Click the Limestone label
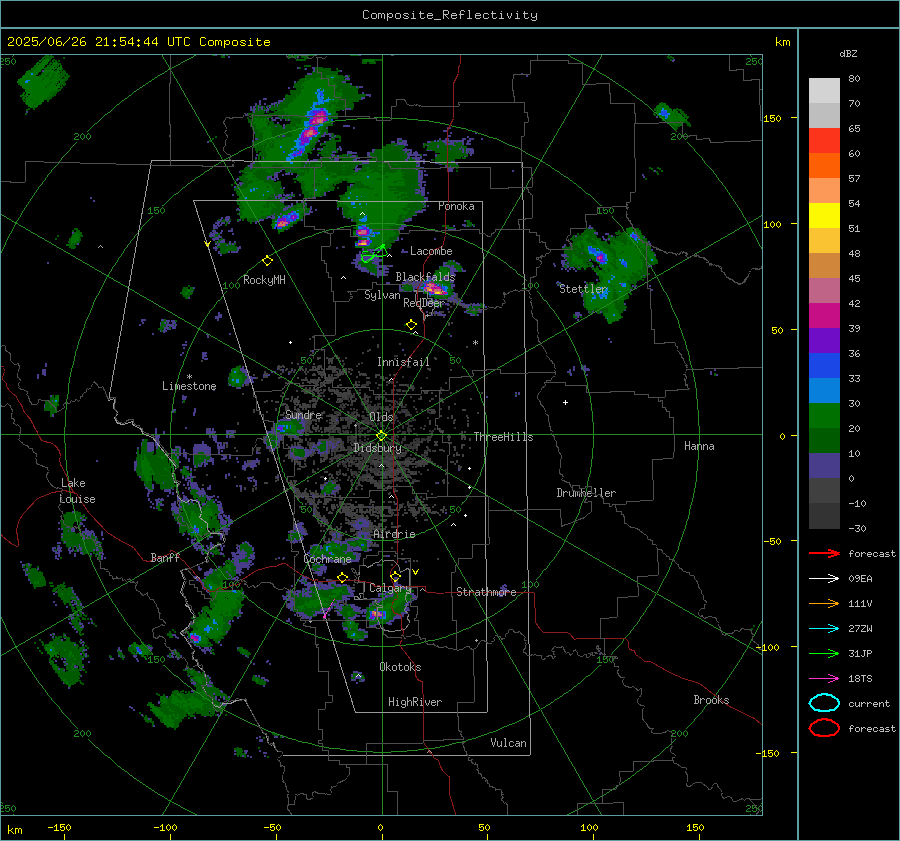 point(189,386)
